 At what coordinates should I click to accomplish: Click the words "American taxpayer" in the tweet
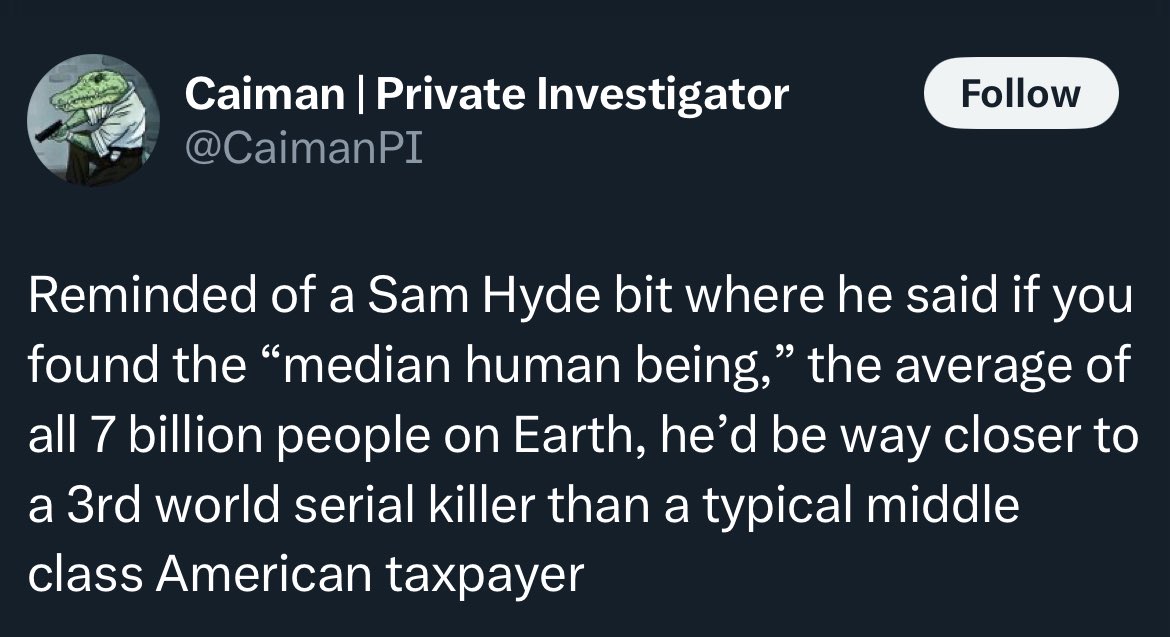point(368,575)
